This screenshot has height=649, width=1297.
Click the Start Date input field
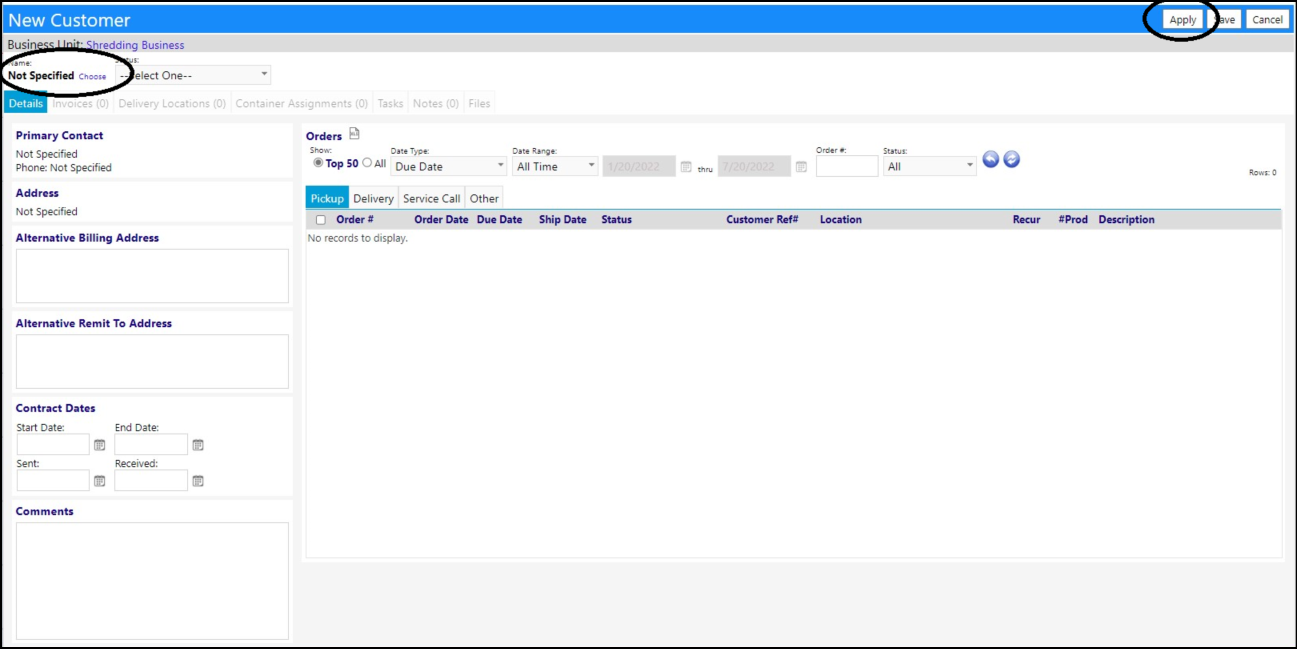[53, 444]
